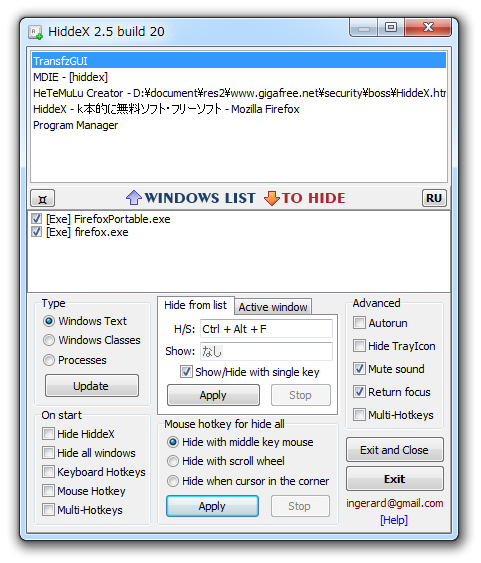481x563 pixels.
Task: Select Program Manager in the list
Action: [x=239, y=125]
